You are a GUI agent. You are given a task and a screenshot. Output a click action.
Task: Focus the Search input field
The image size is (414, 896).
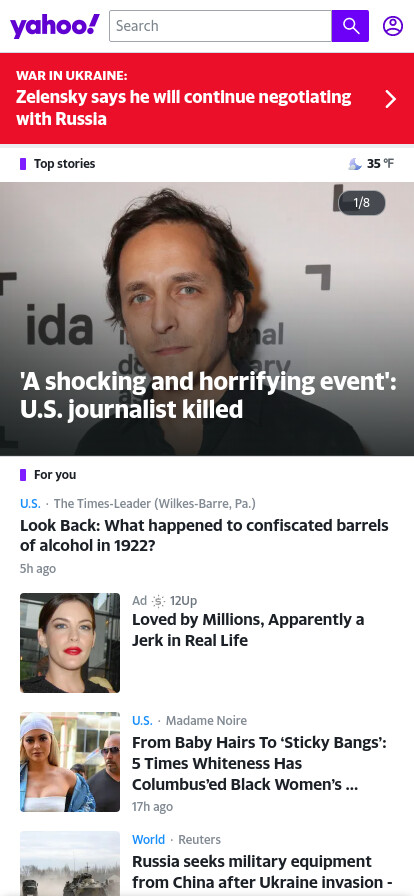[x=221, y=26]
